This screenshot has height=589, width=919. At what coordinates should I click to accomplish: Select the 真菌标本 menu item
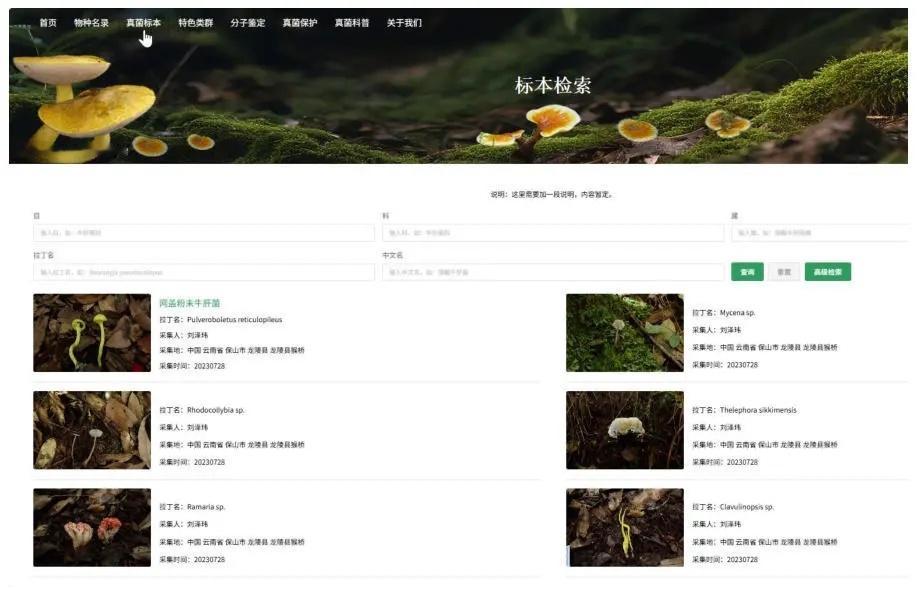click(144, 23)
